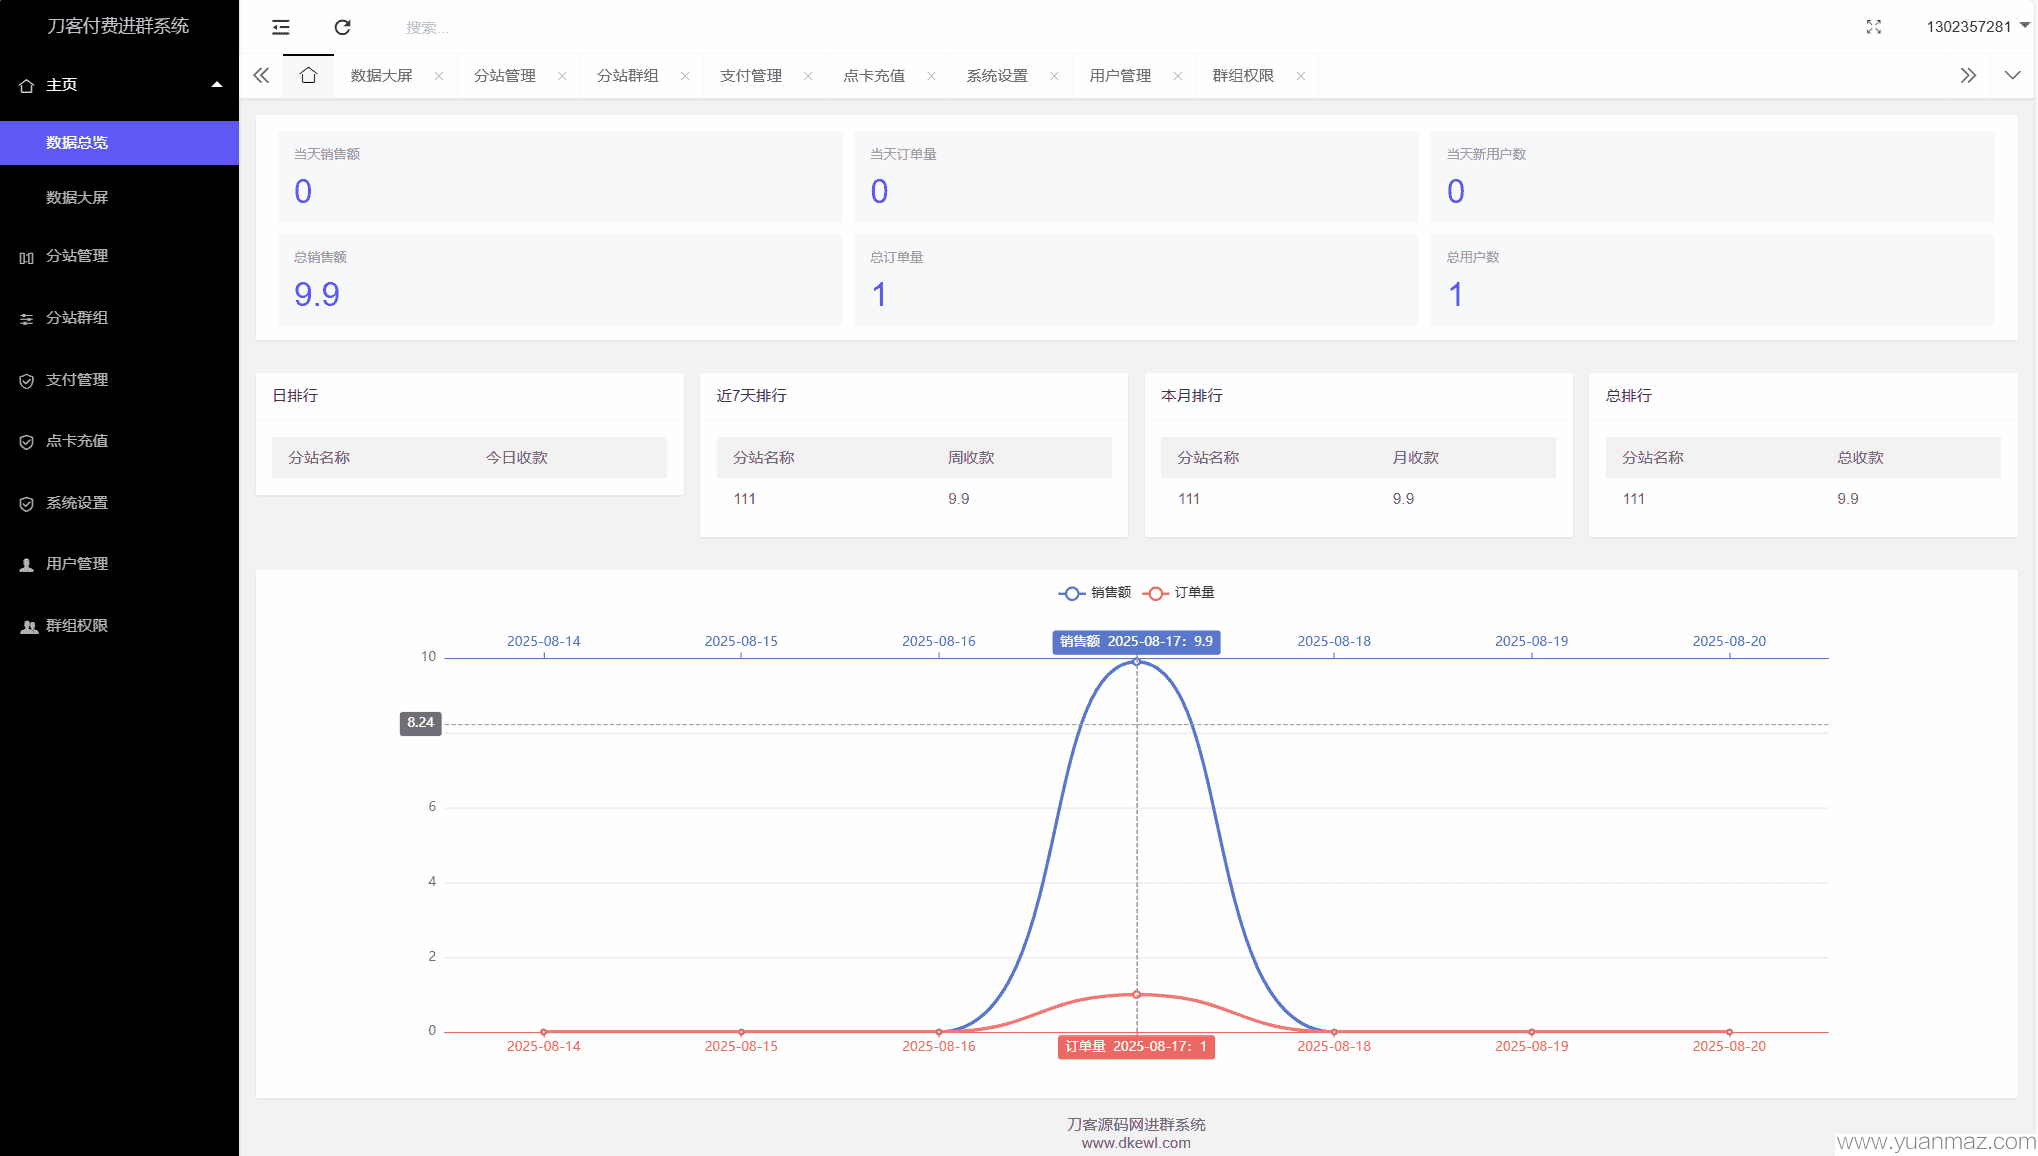Switch to the 分站管理 tab
Screen dimensions: 2038x1156
504,76
